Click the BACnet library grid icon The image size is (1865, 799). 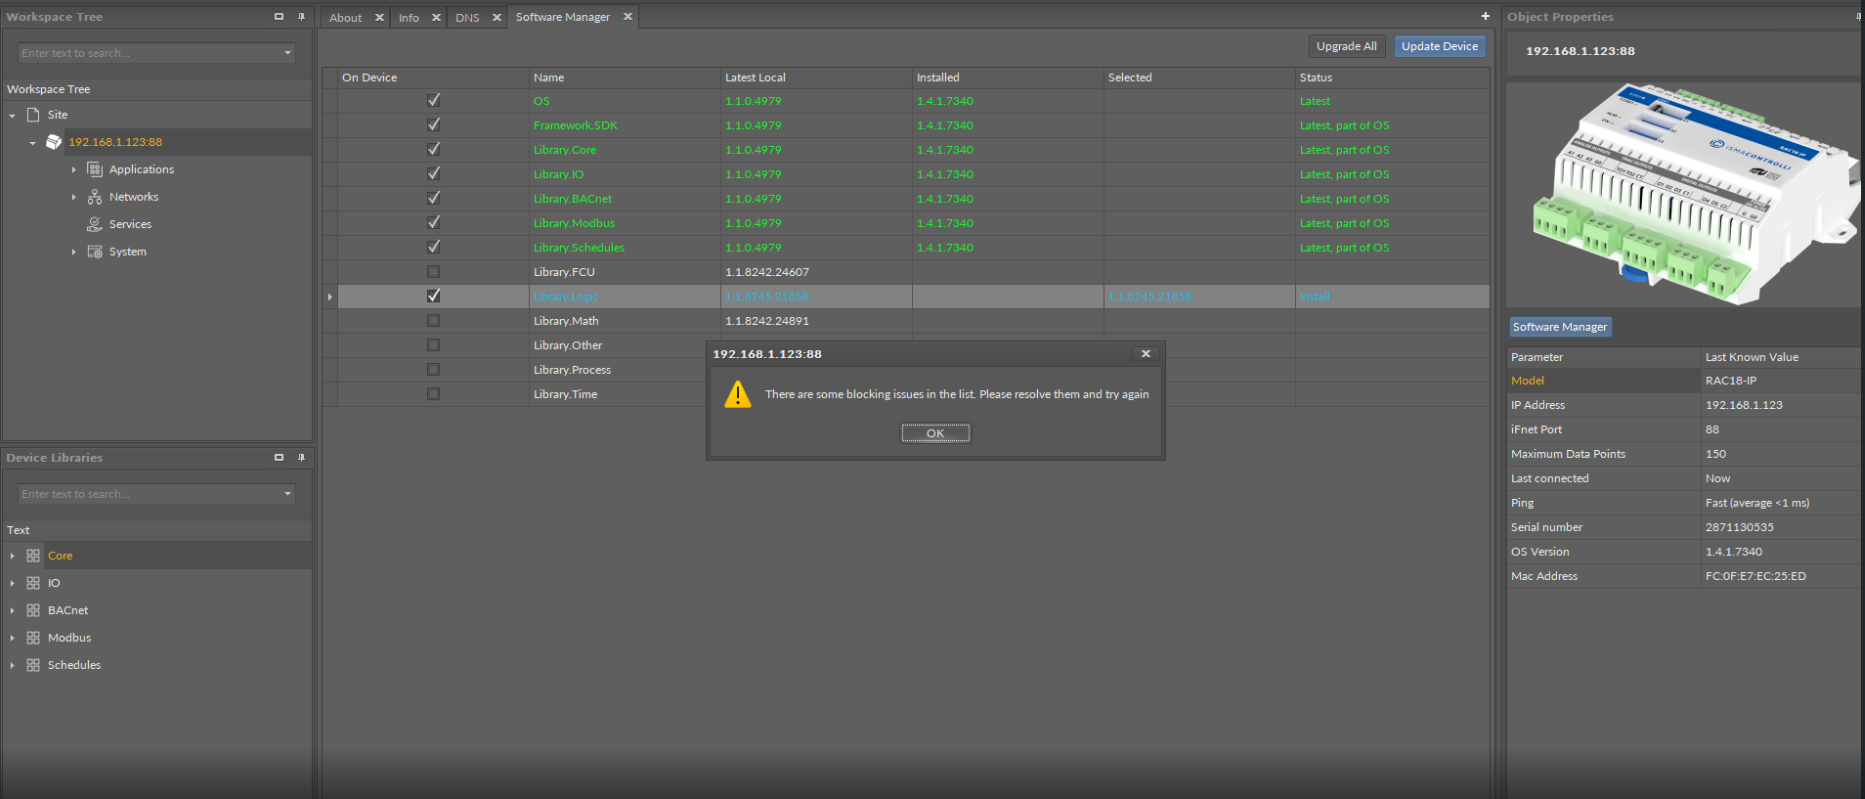coord(33,610)
